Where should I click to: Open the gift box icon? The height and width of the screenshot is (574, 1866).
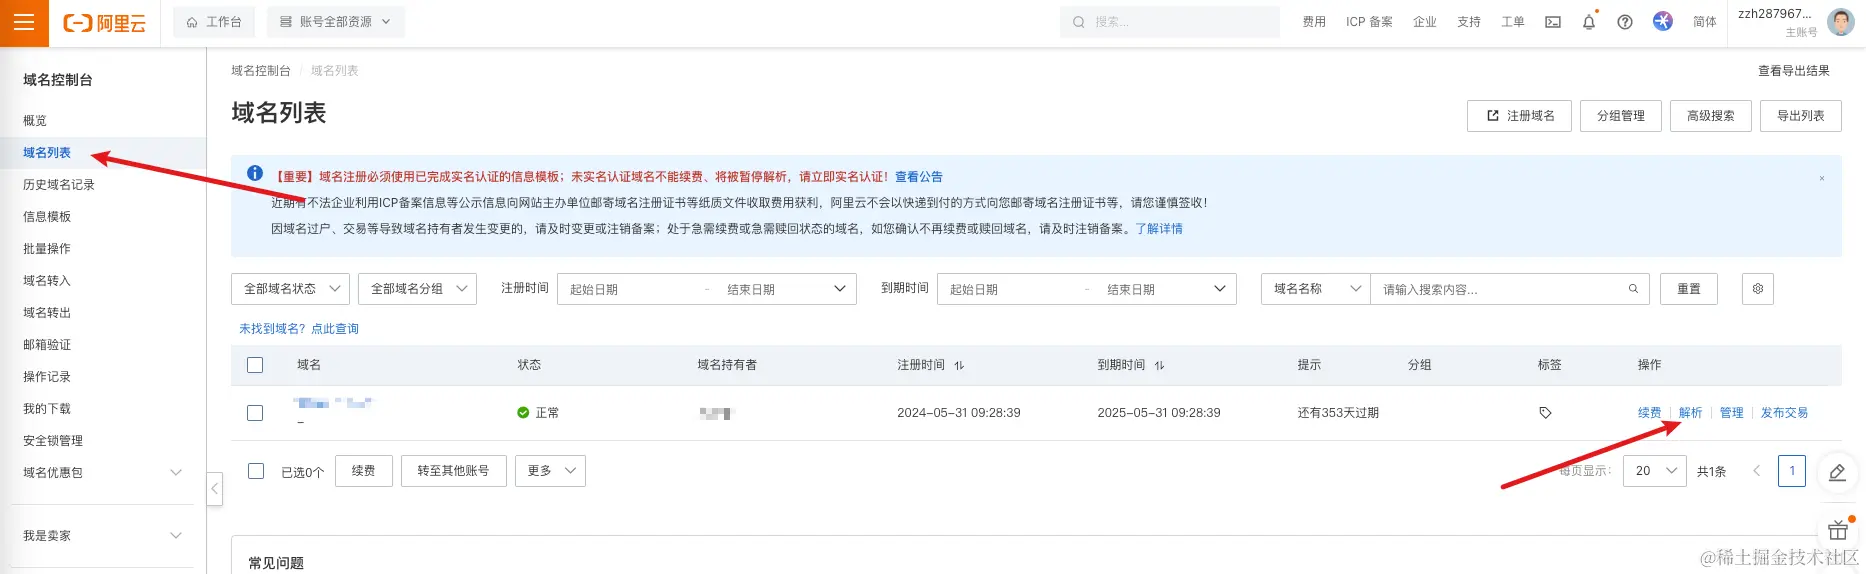point(1838,530)
